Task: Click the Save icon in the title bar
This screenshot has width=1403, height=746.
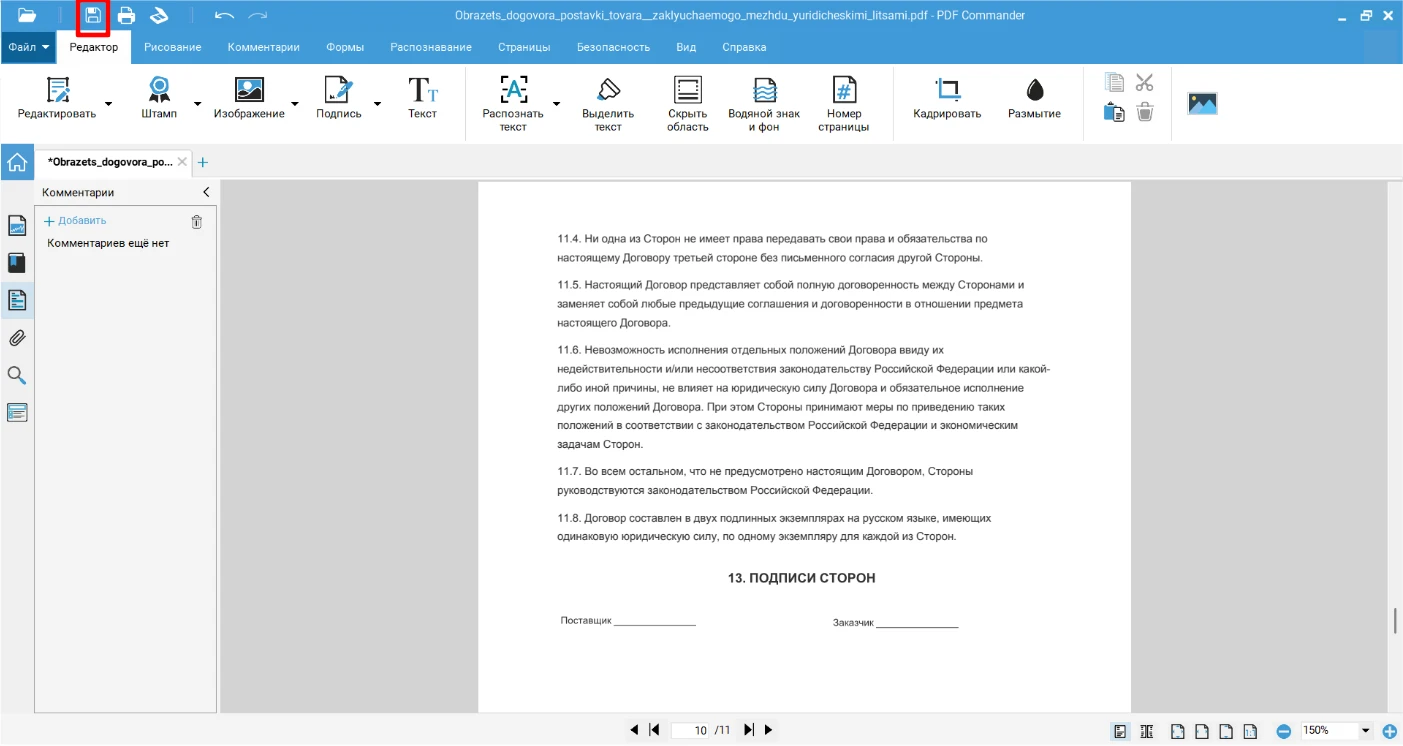Action: point(93,15)
